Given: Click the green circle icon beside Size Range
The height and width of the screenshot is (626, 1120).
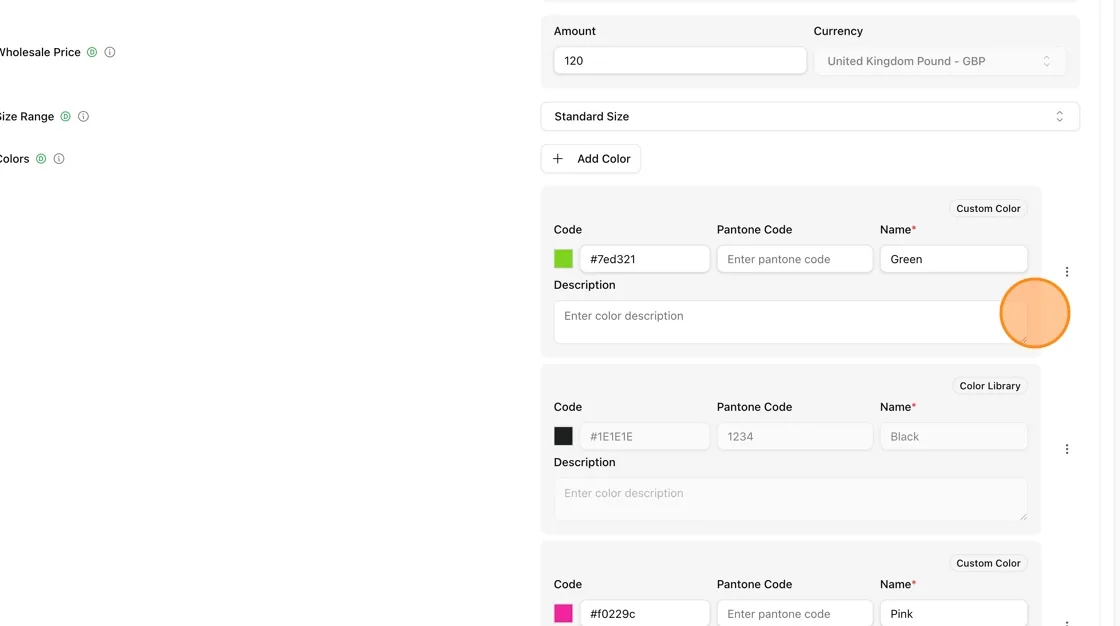Looking at the screenshot, I should (x=65, y=116).
